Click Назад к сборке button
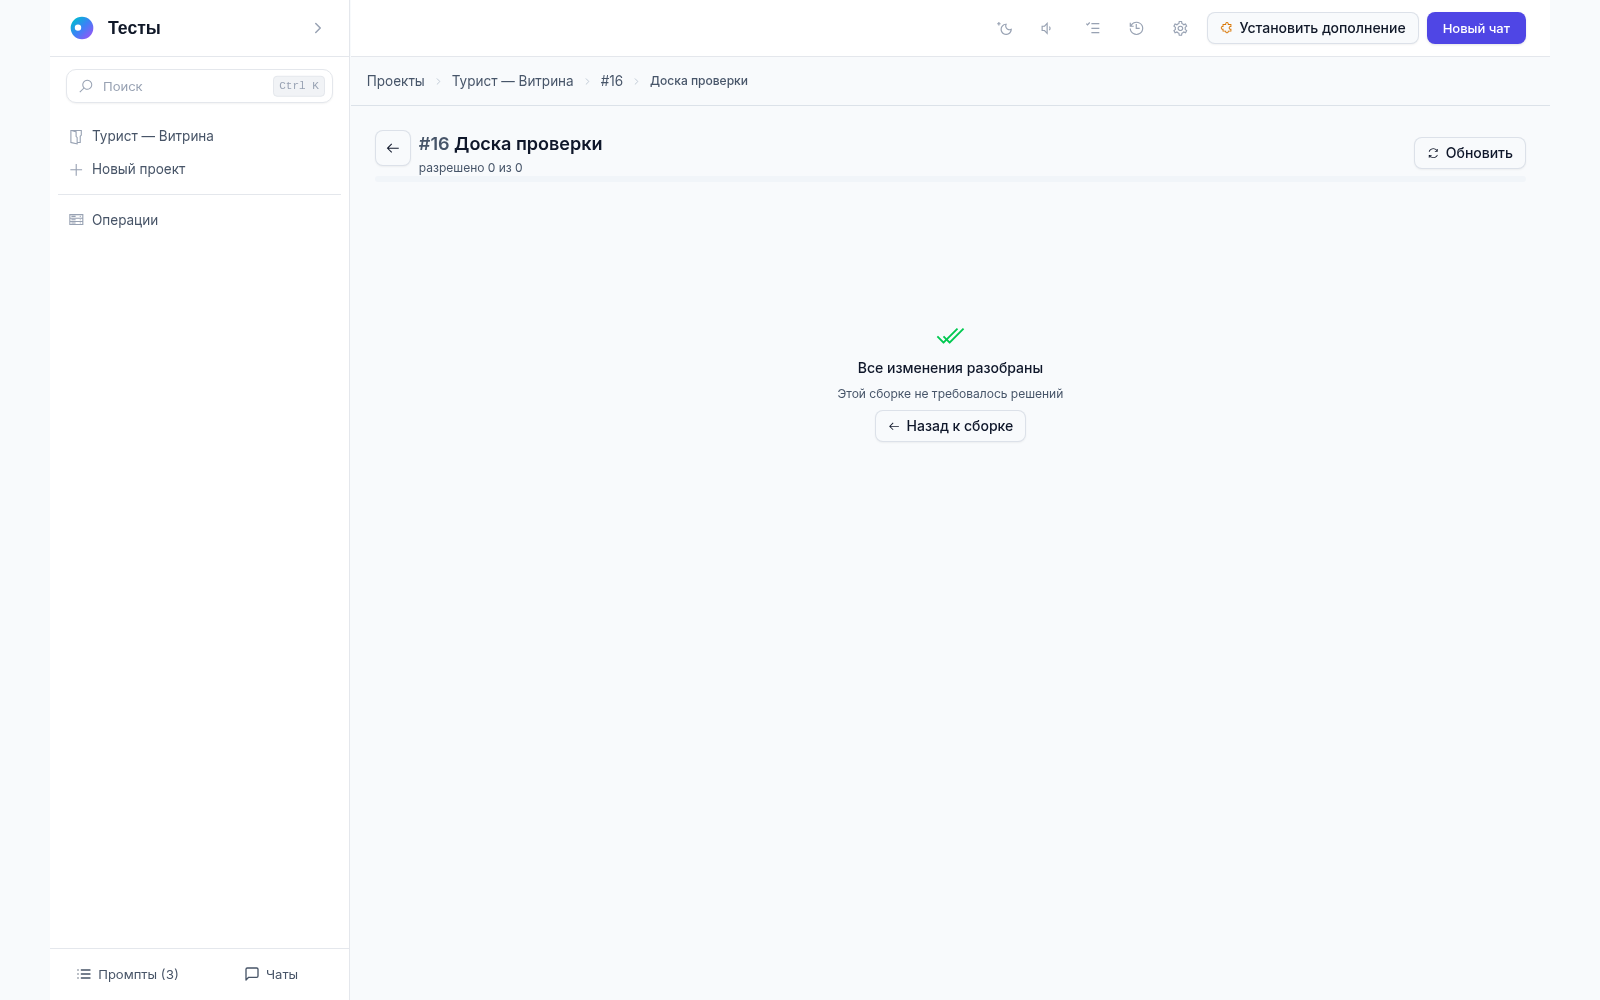This screenshot has width=1600, height=1000. click(x=950, y=426)
